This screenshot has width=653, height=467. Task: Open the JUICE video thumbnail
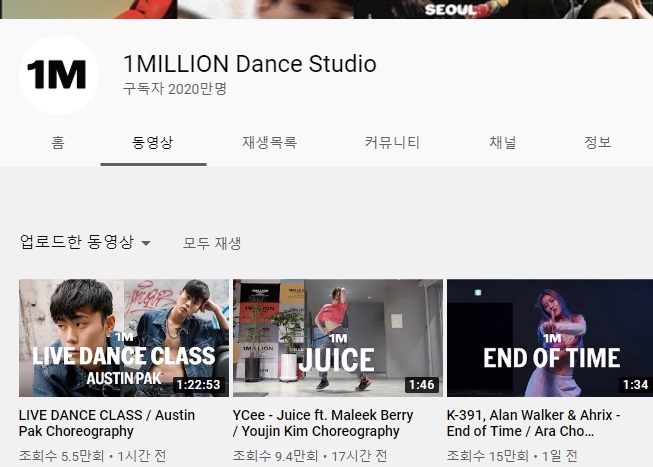coord(338,338)
